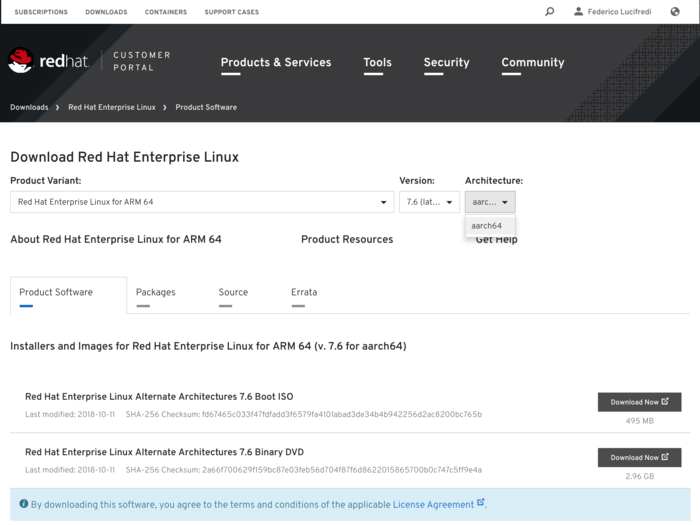Click the user profile icon beside Federico Lucifredi
The image size is (700, 525).
[x=578, y=12]
